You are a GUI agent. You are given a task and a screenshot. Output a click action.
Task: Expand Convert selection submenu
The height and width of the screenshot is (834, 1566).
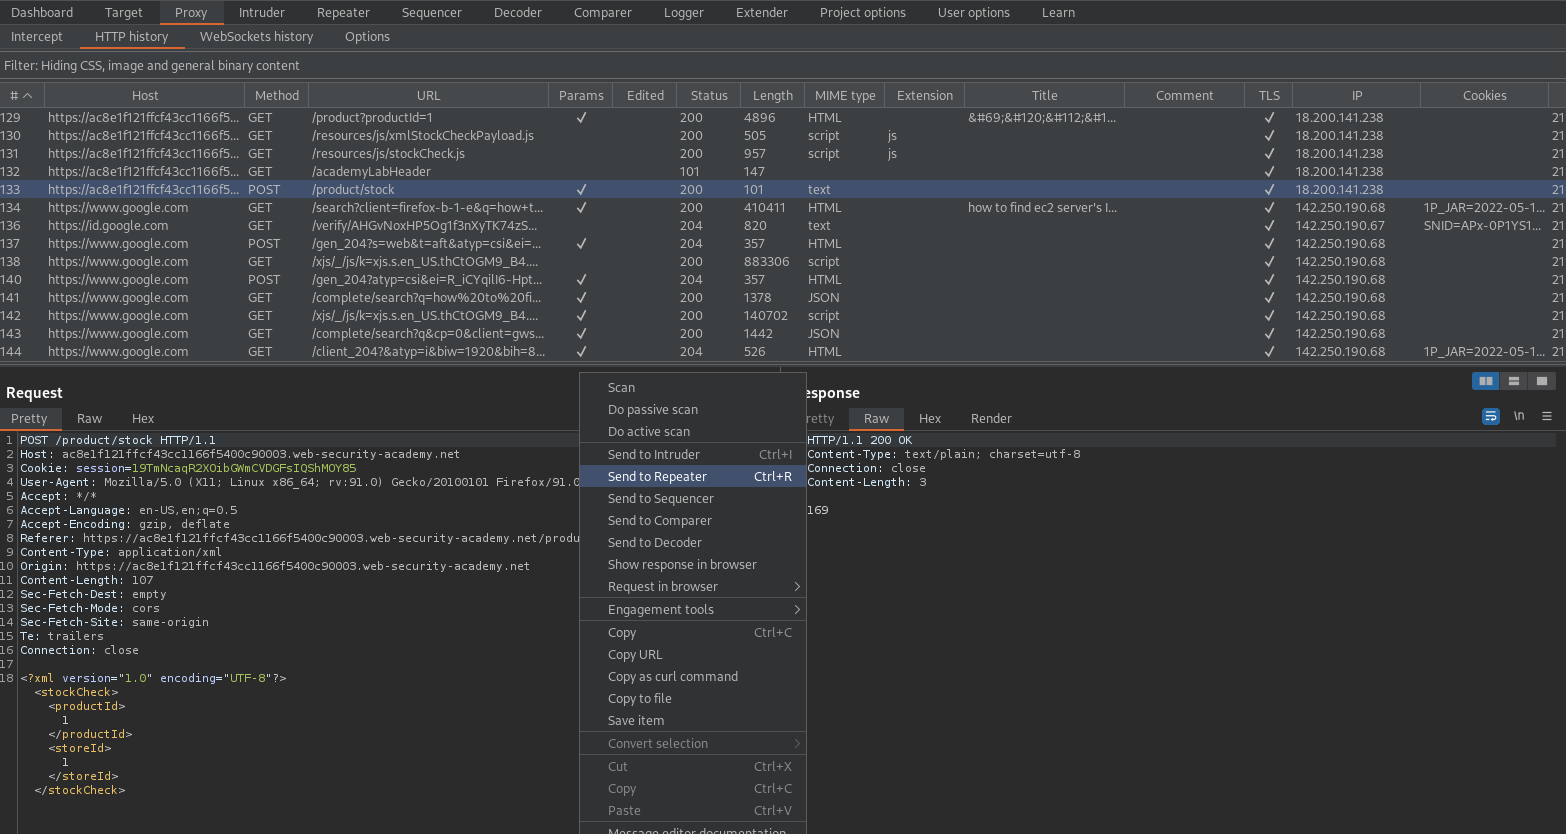[693, 744]
